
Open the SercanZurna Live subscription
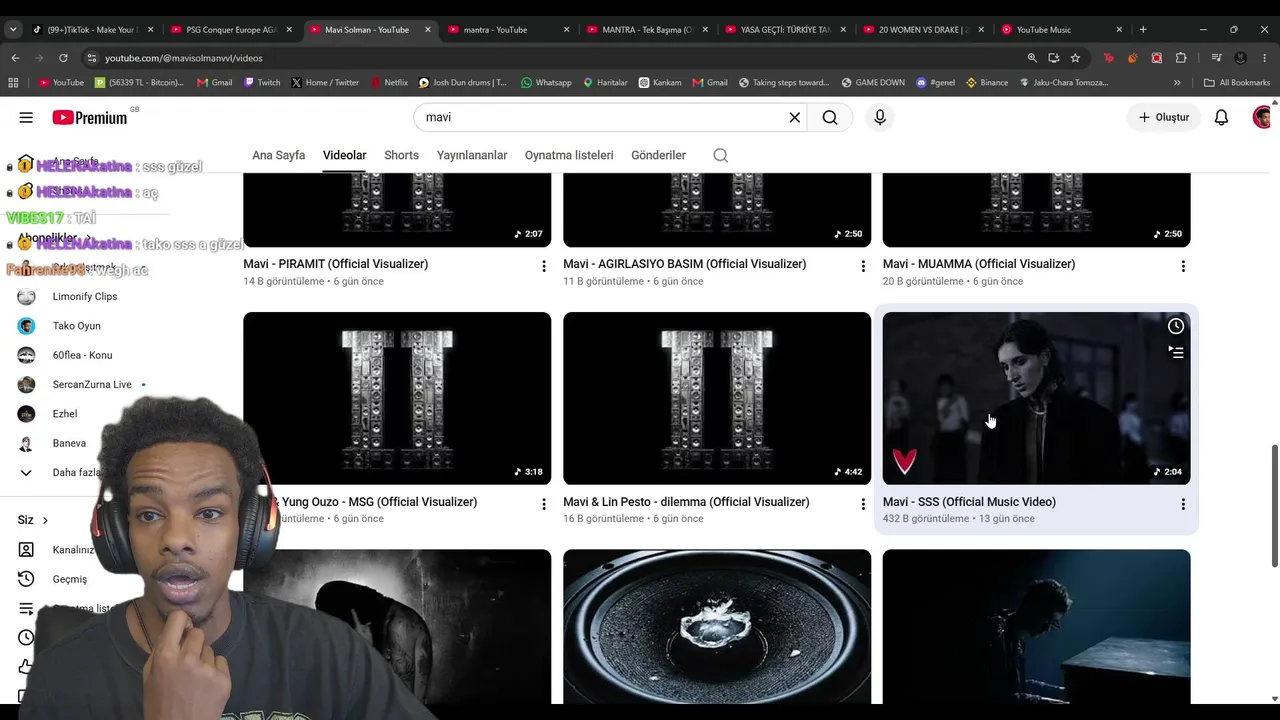(92, 385)
